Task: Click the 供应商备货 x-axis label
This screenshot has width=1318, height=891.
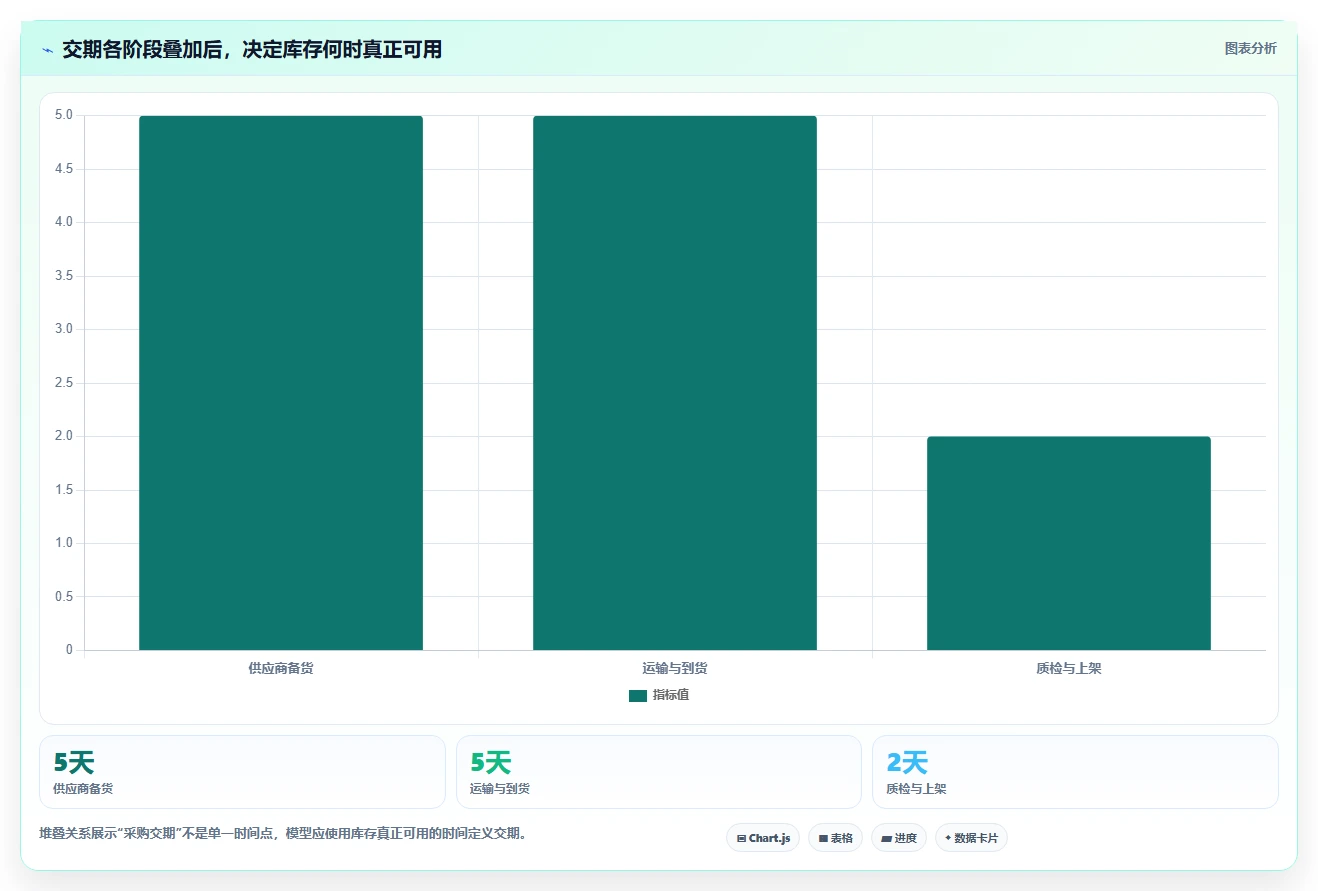Action: (x=281, y=668)
